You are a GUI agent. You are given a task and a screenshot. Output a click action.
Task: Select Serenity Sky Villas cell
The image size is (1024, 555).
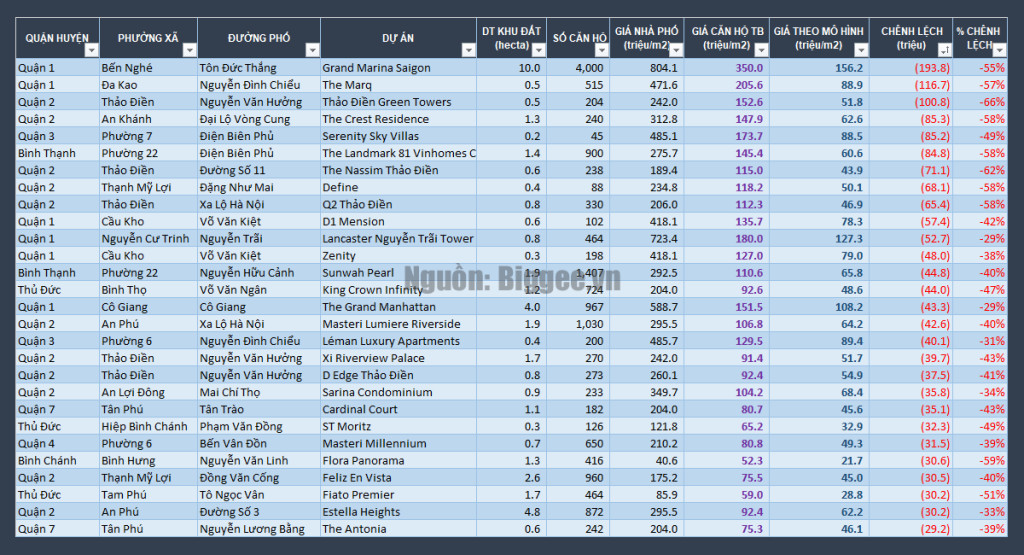click(398, 136)
